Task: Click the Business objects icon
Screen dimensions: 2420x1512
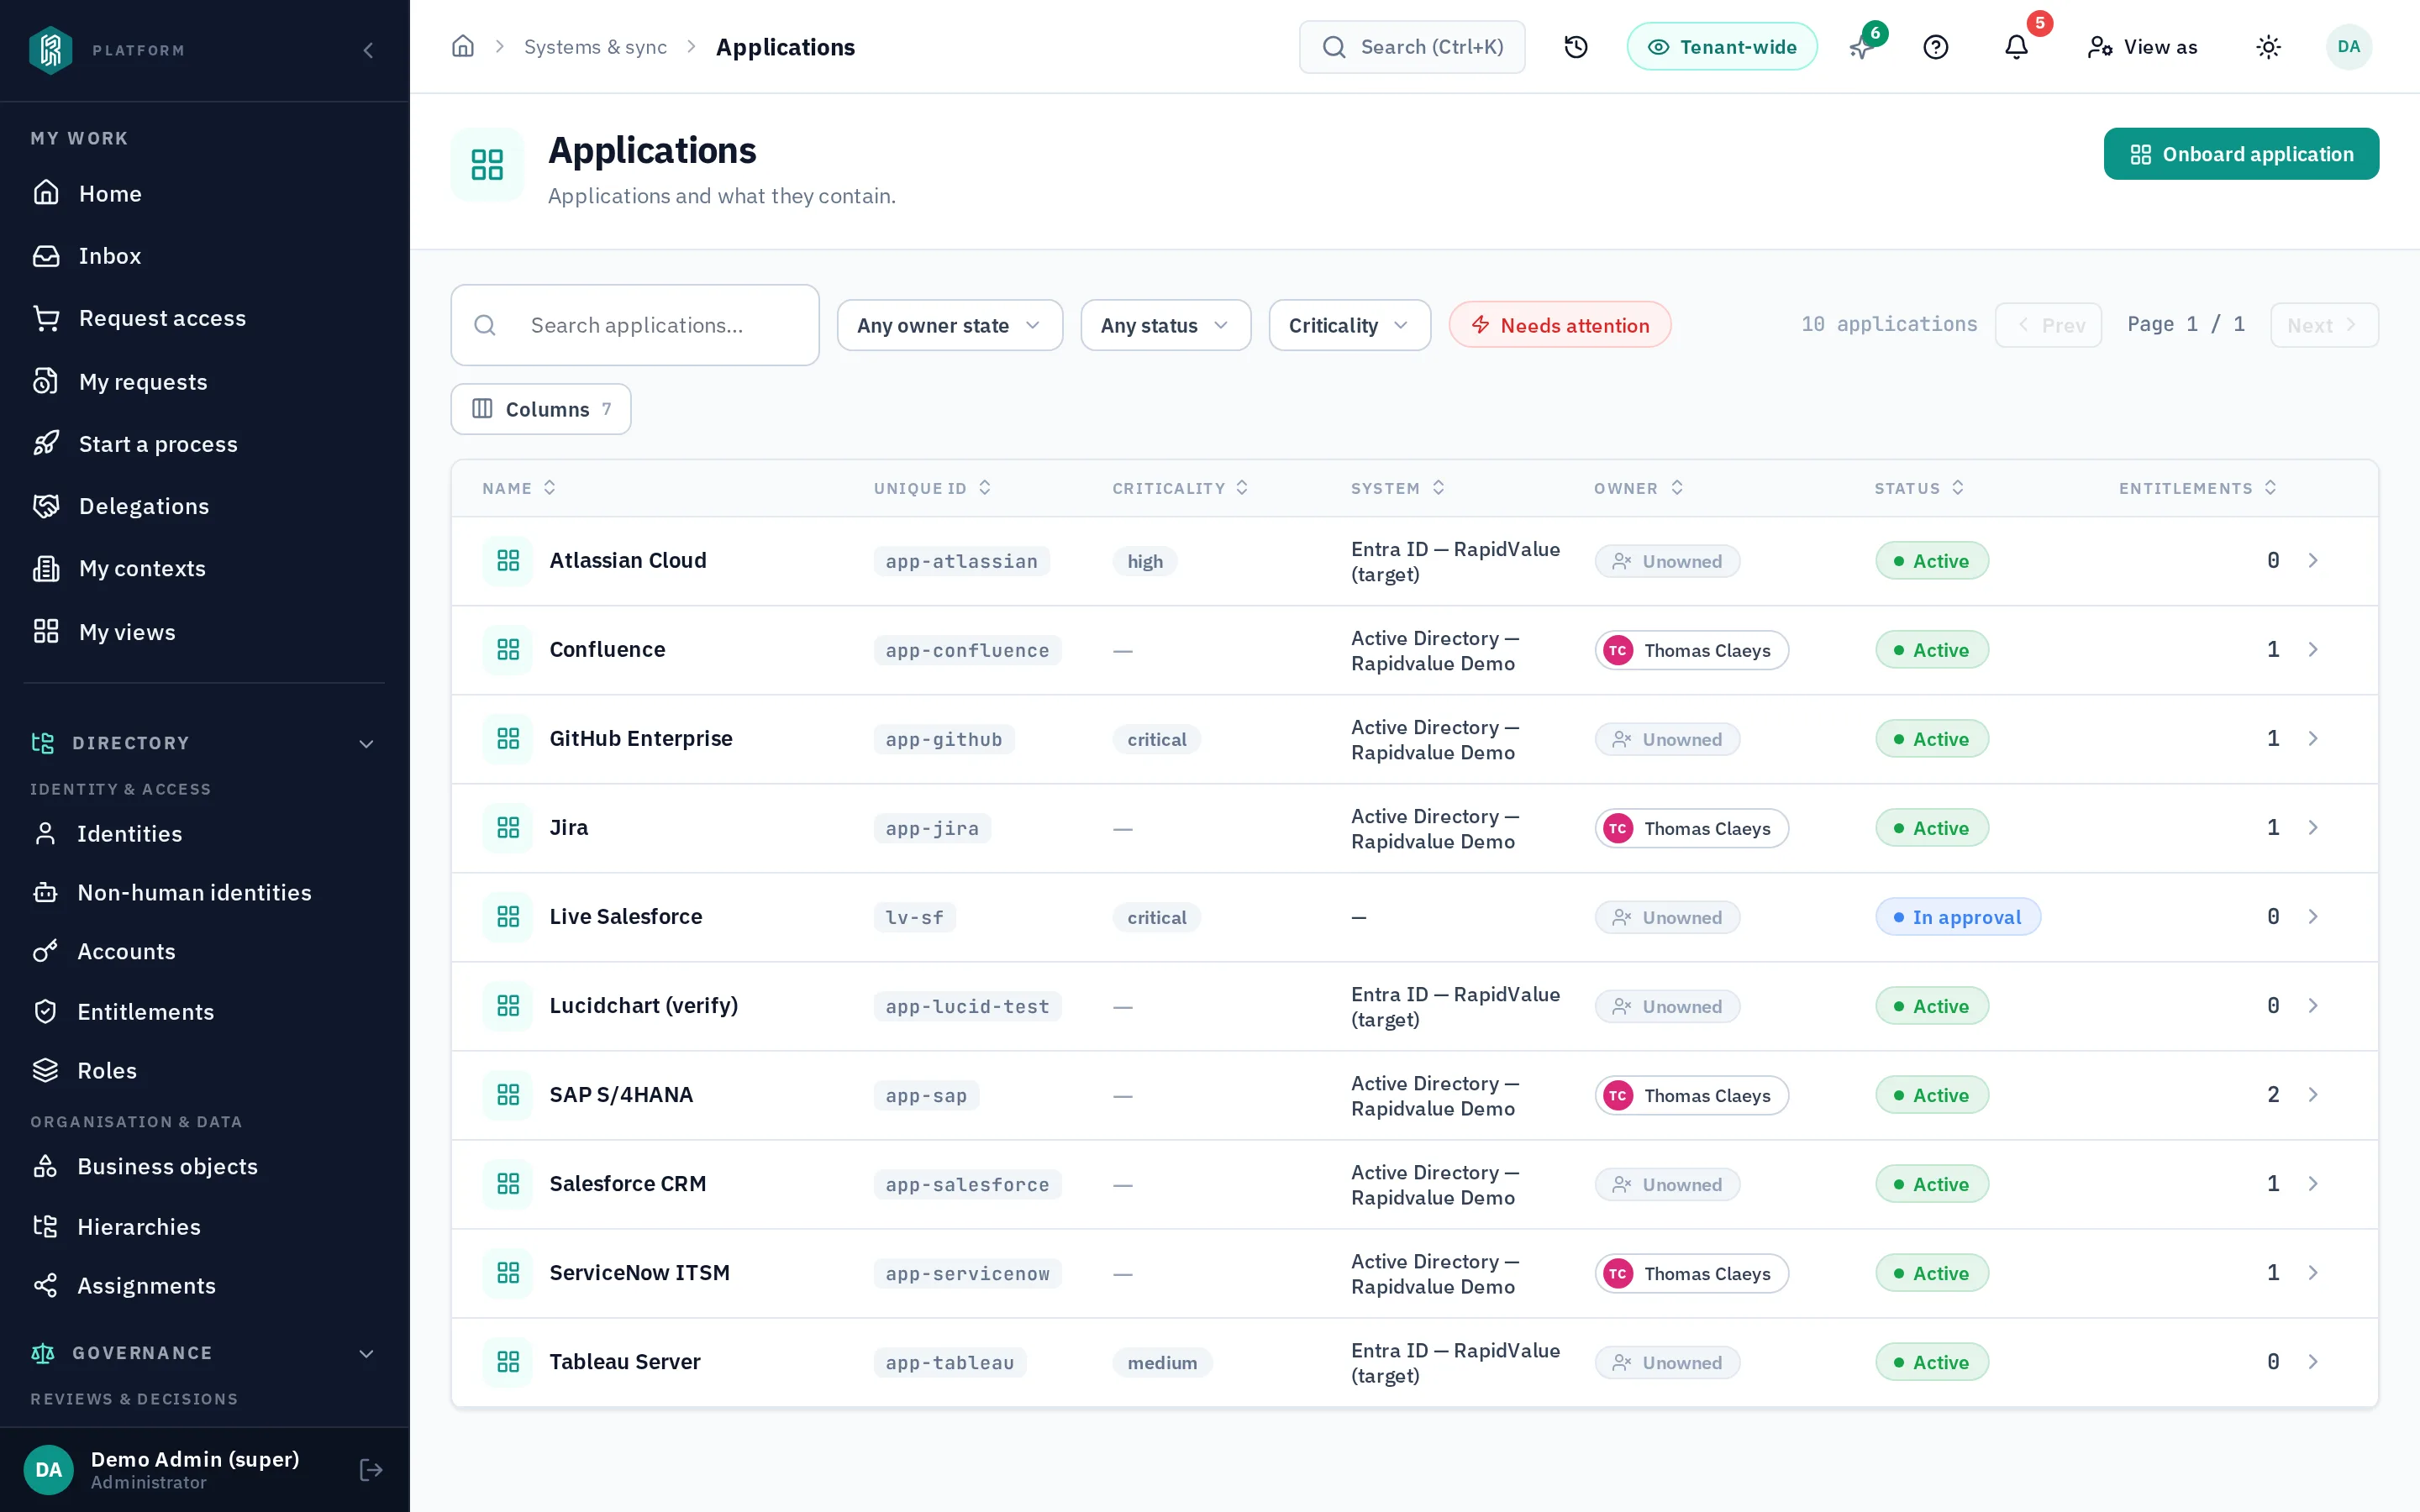Action: [45, 1166]
